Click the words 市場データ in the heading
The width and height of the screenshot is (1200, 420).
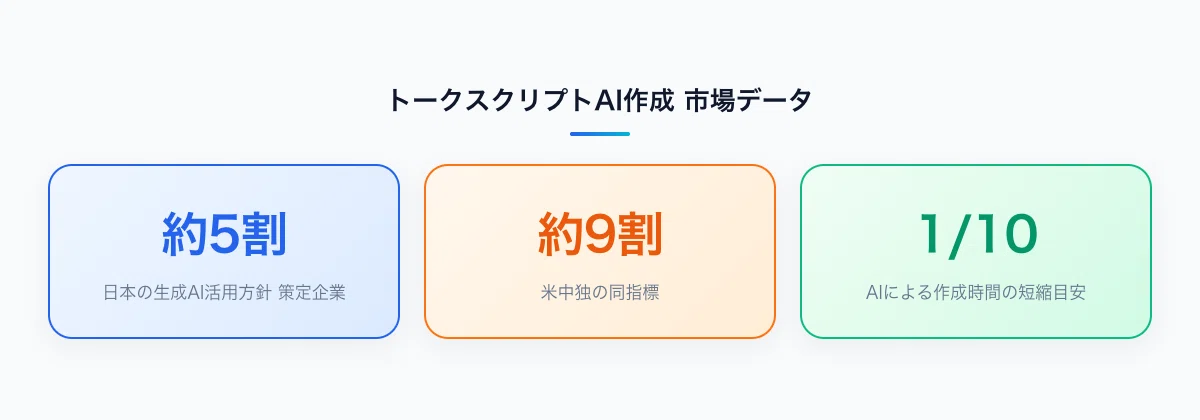click(x=749, y=101)
